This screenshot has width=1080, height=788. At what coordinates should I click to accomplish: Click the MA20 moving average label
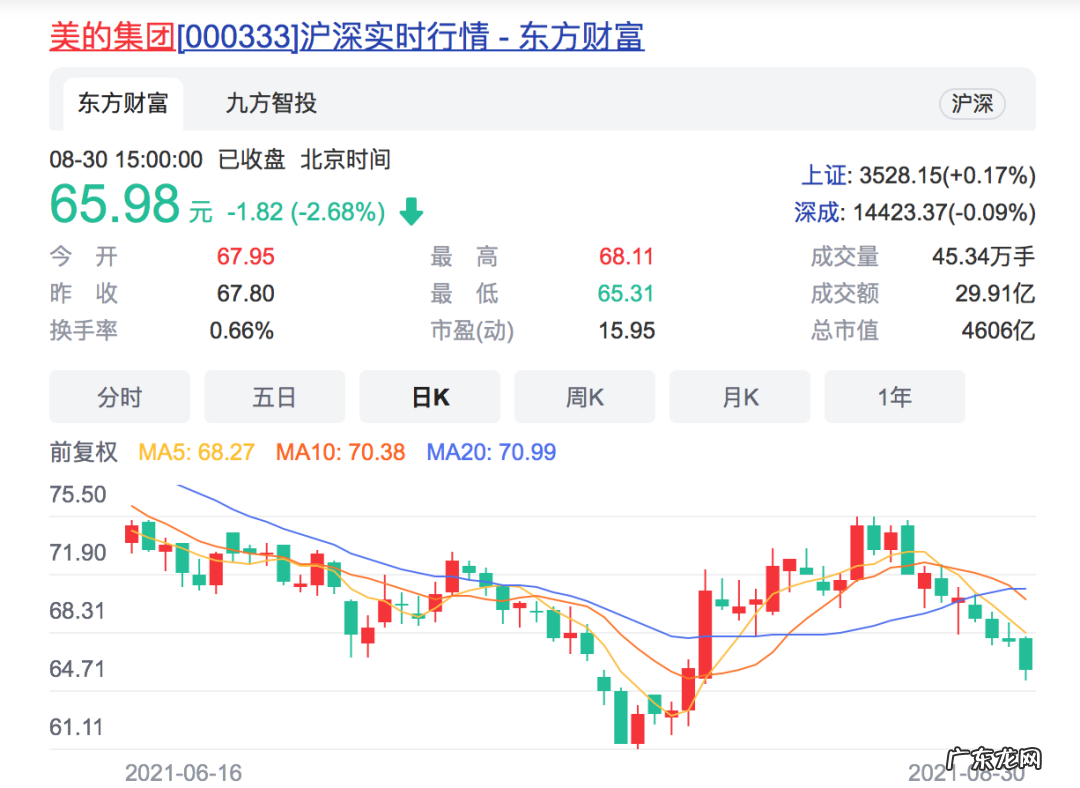click(x=490, y=452)
